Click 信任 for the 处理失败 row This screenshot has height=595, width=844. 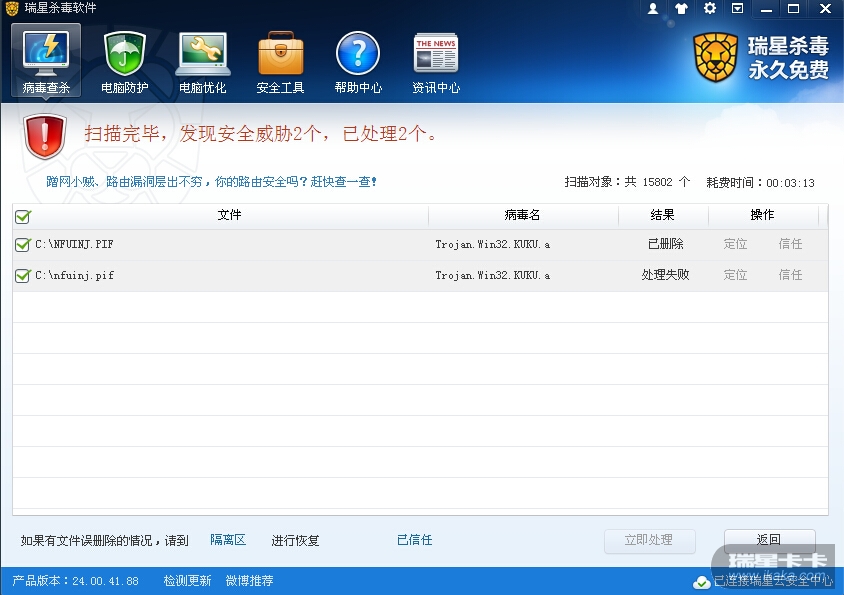click(790, 275)
